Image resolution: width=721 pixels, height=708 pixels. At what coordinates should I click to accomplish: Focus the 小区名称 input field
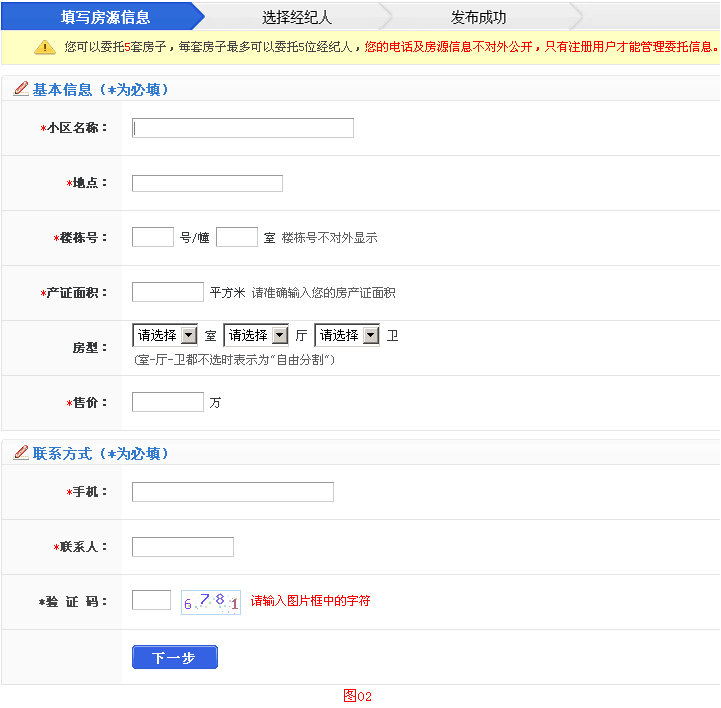click(243, 128)
